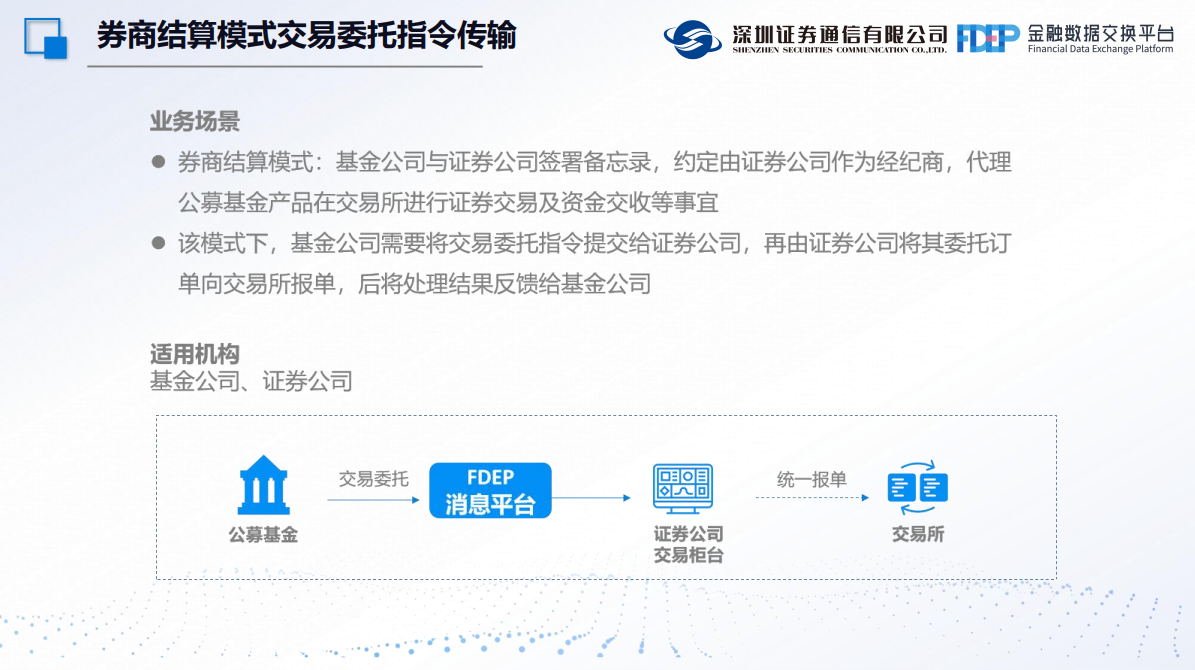1195x670 pixels.
Task: Click the 深圳证券通信有限公司 company name
Action: (840, 34)
